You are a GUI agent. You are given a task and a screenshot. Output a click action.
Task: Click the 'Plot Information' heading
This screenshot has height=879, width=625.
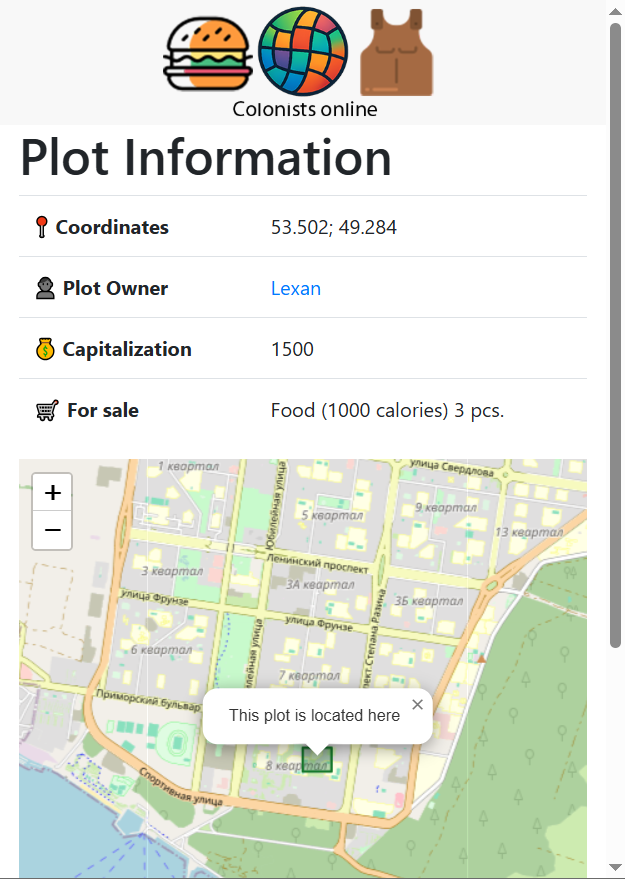[x=206, y=158]
